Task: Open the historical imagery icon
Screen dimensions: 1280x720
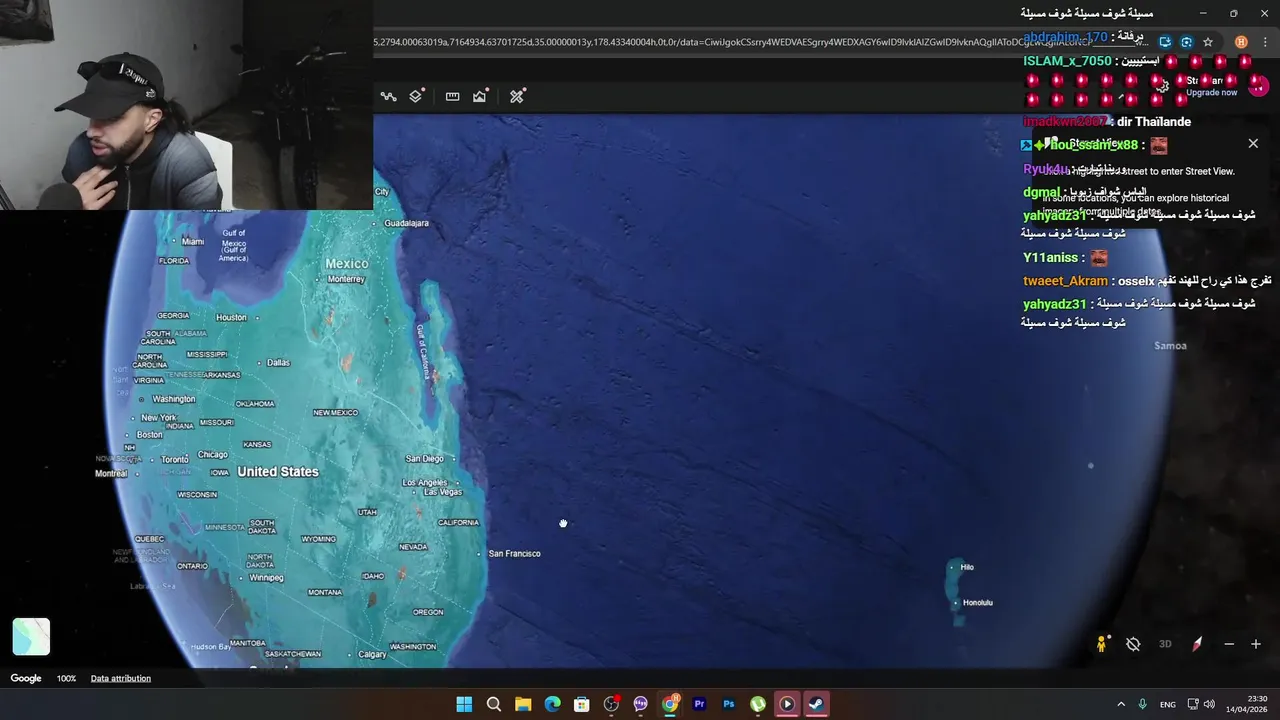Action: click(x=481, y=96)
